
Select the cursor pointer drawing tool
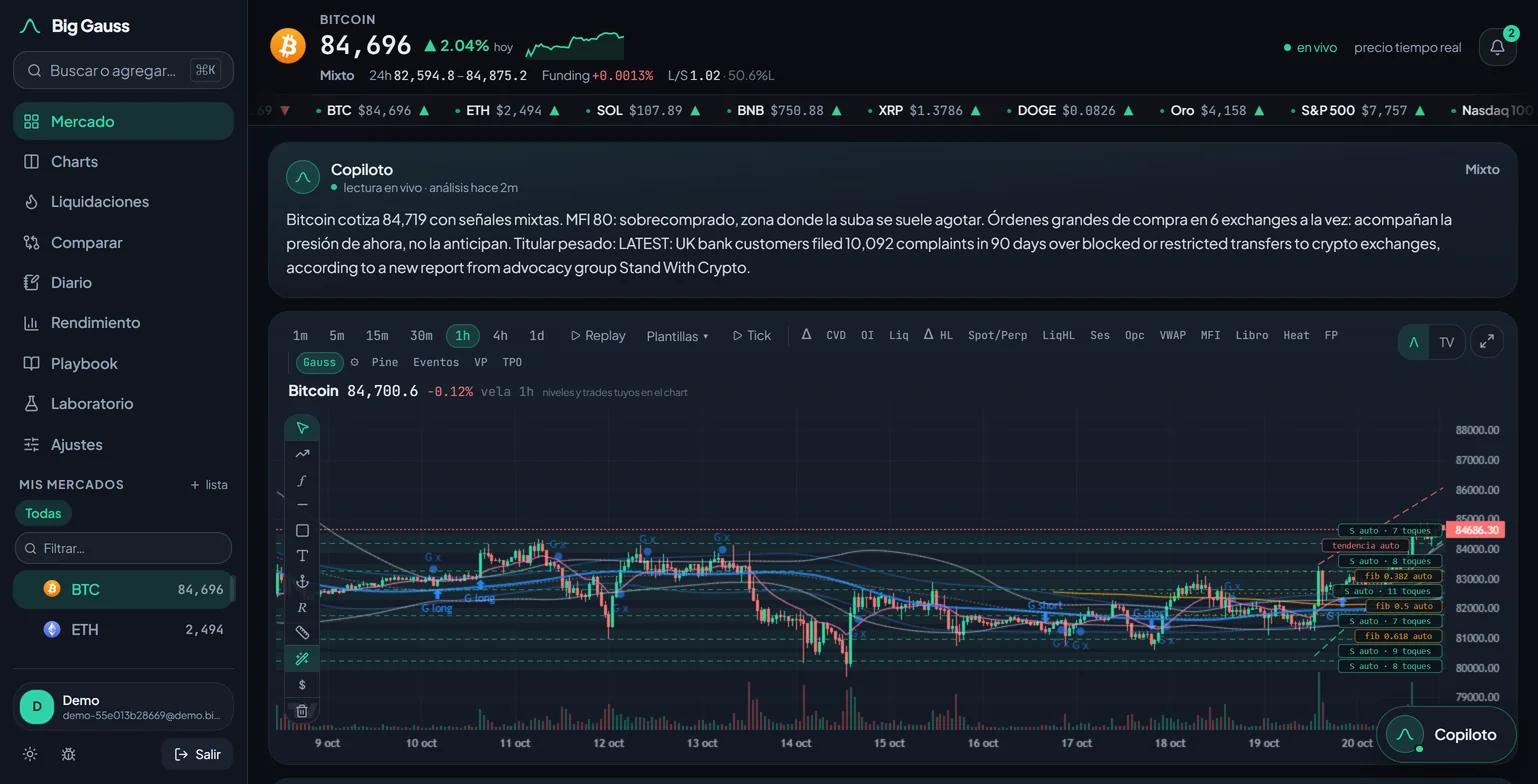302,428
